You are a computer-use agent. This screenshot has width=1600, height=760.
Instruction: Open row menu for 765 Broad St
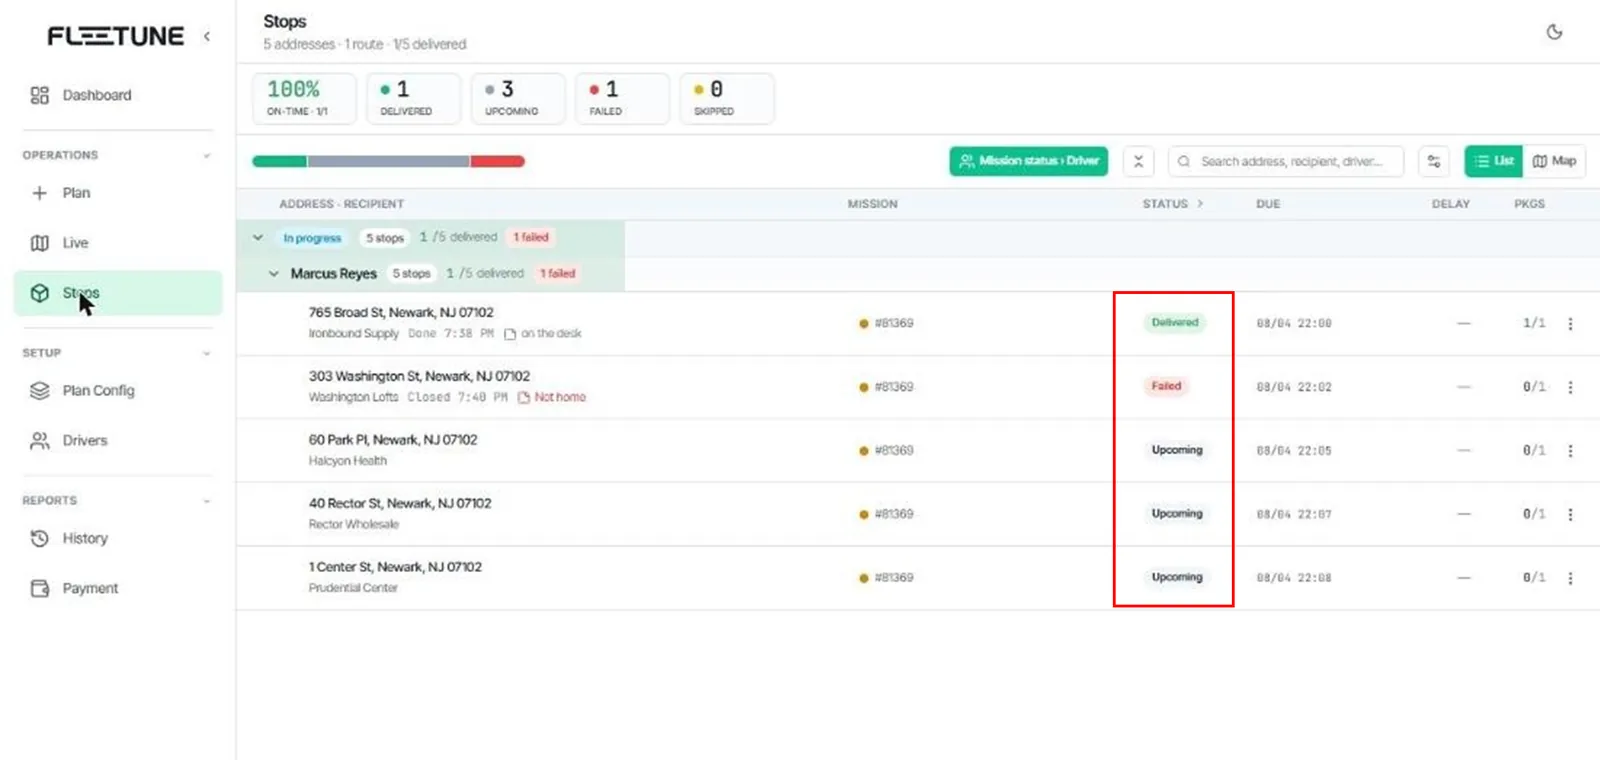click(1570, 324)
